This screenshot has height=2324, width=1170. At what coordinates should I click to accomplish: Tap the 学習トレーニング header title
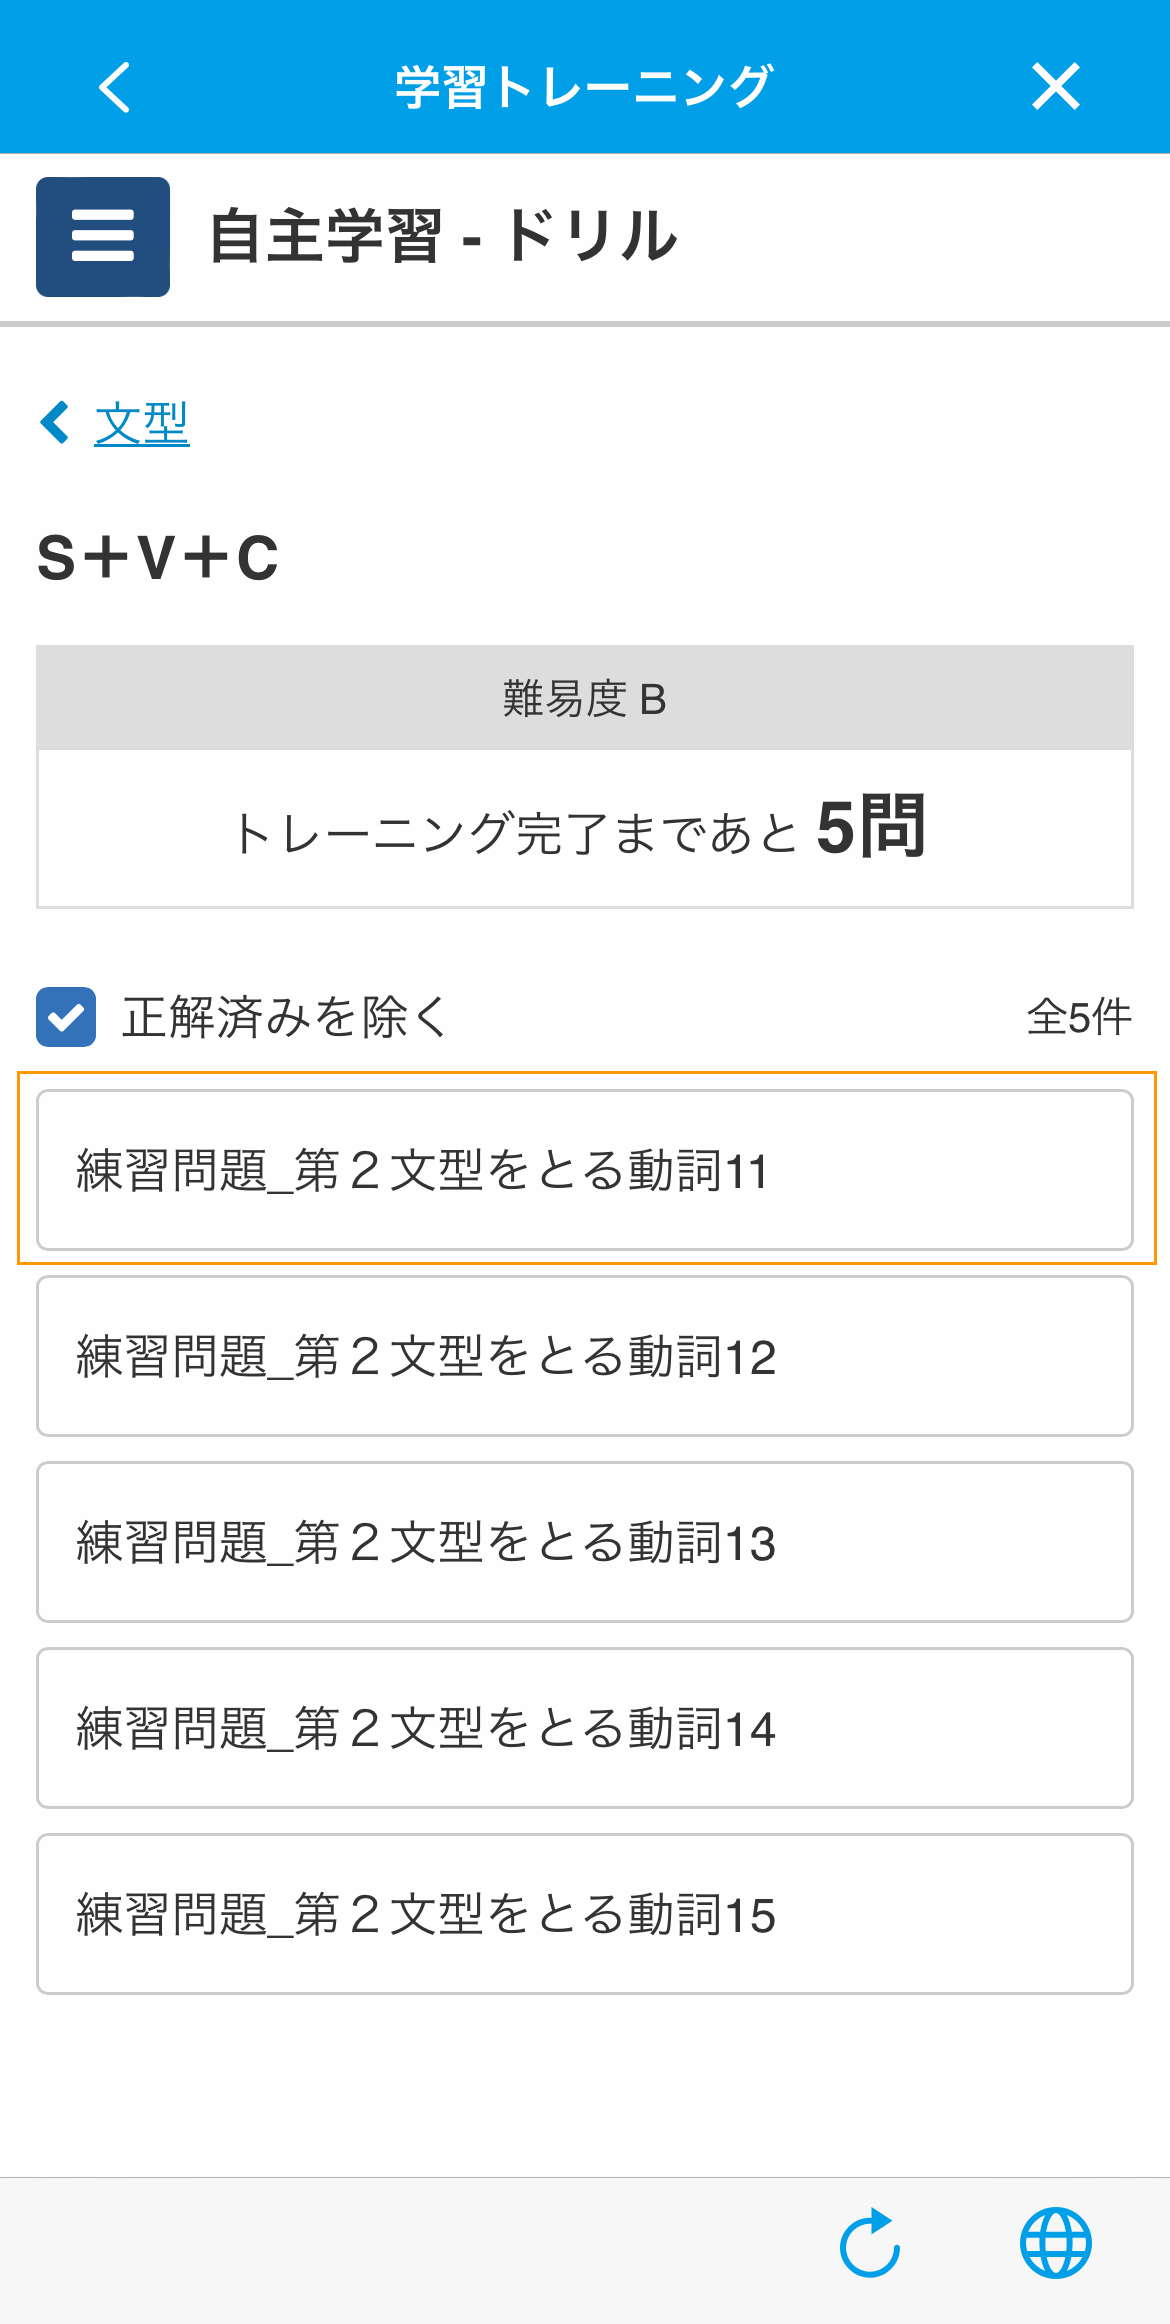pos(585,87)
